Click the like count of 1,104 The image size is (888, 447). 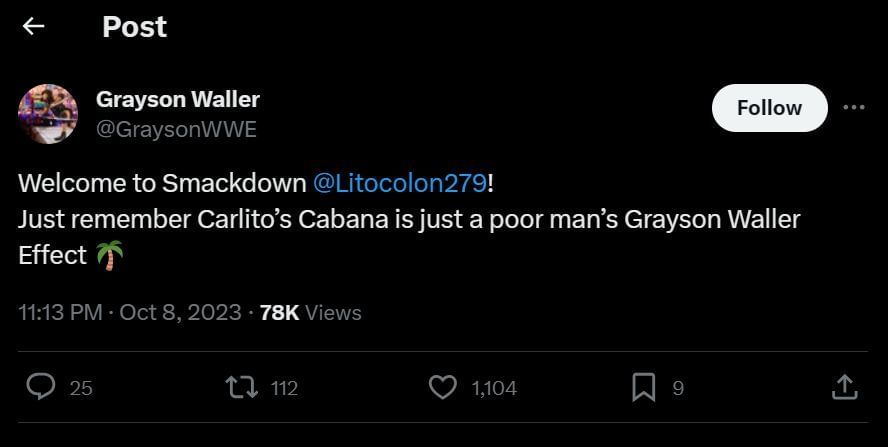click(494, 388)
